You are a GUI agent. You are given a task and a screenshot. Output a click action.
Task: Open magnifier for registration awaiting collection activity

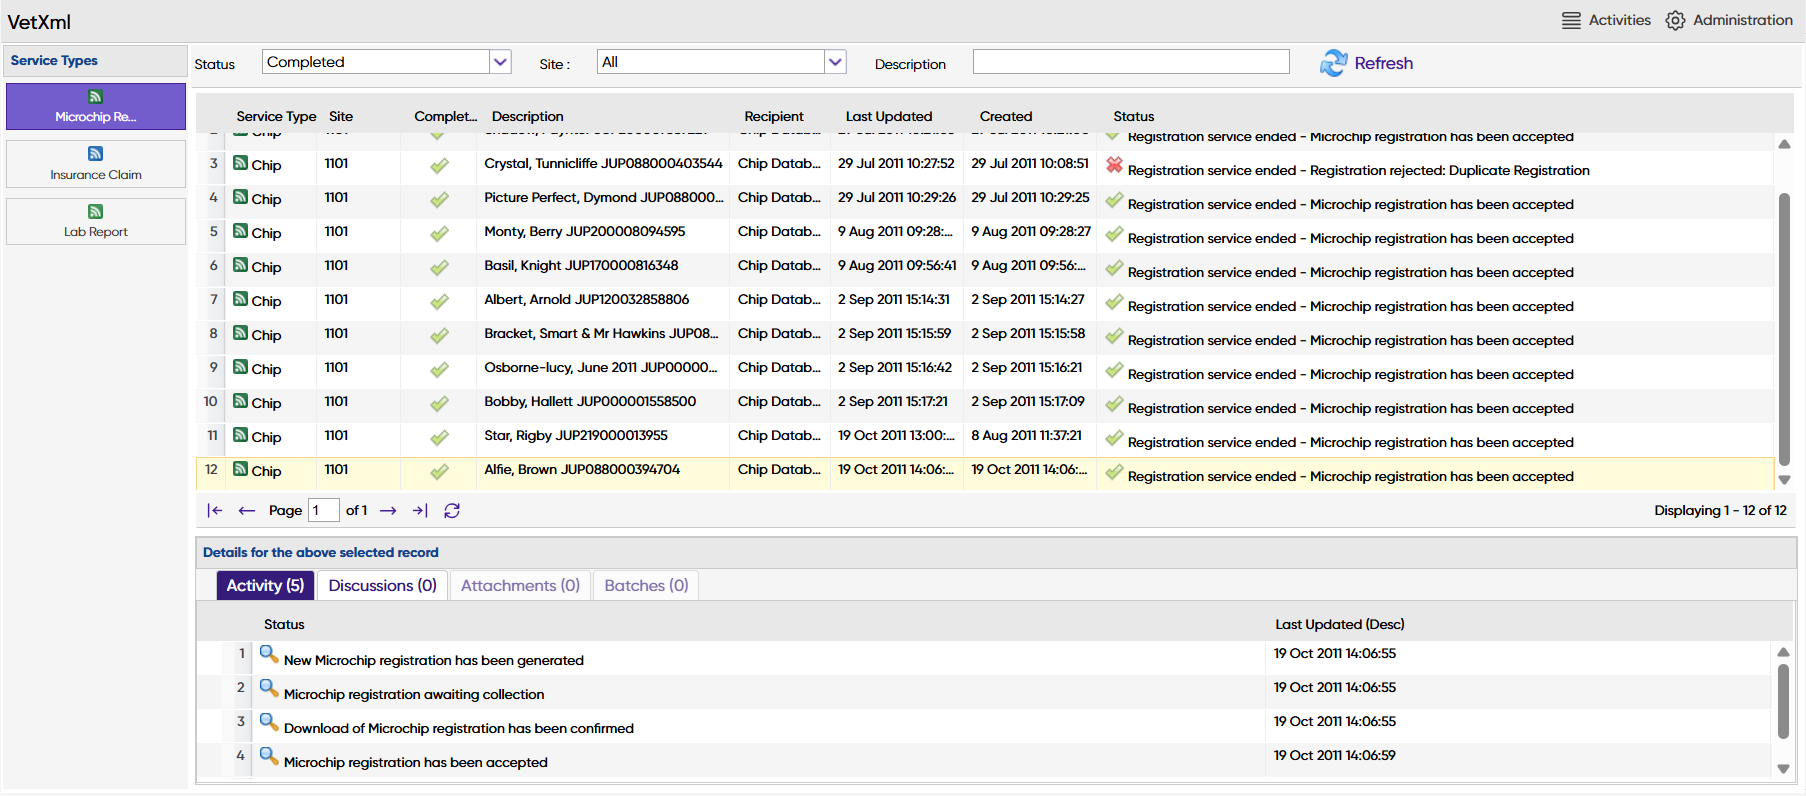[x=269, y=689]
